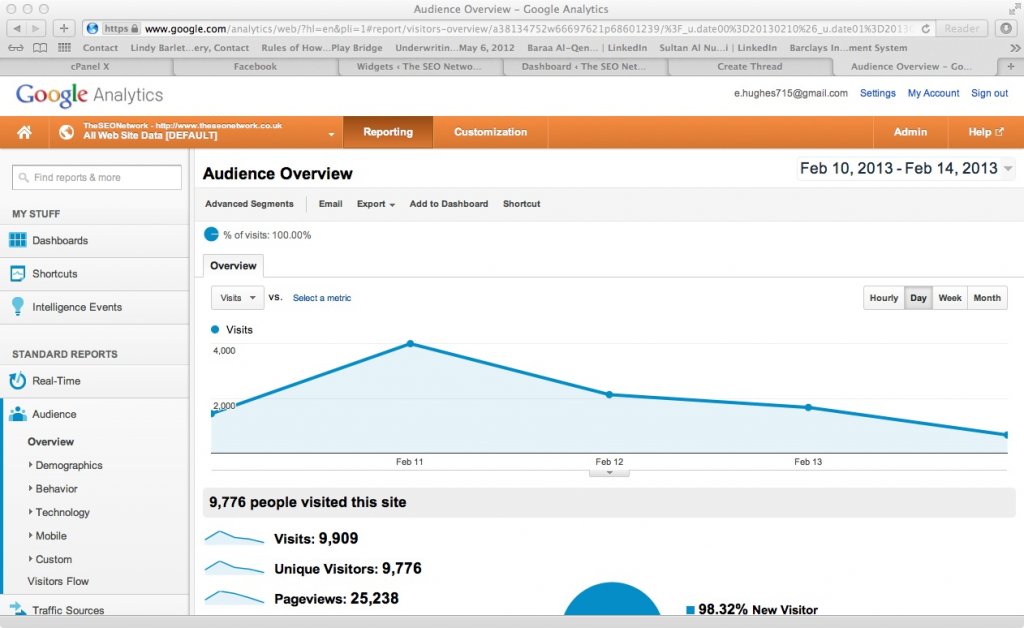Select the Overview chart tab
The height and width of the screenshot is (628, 1024).
coord(233,266)
